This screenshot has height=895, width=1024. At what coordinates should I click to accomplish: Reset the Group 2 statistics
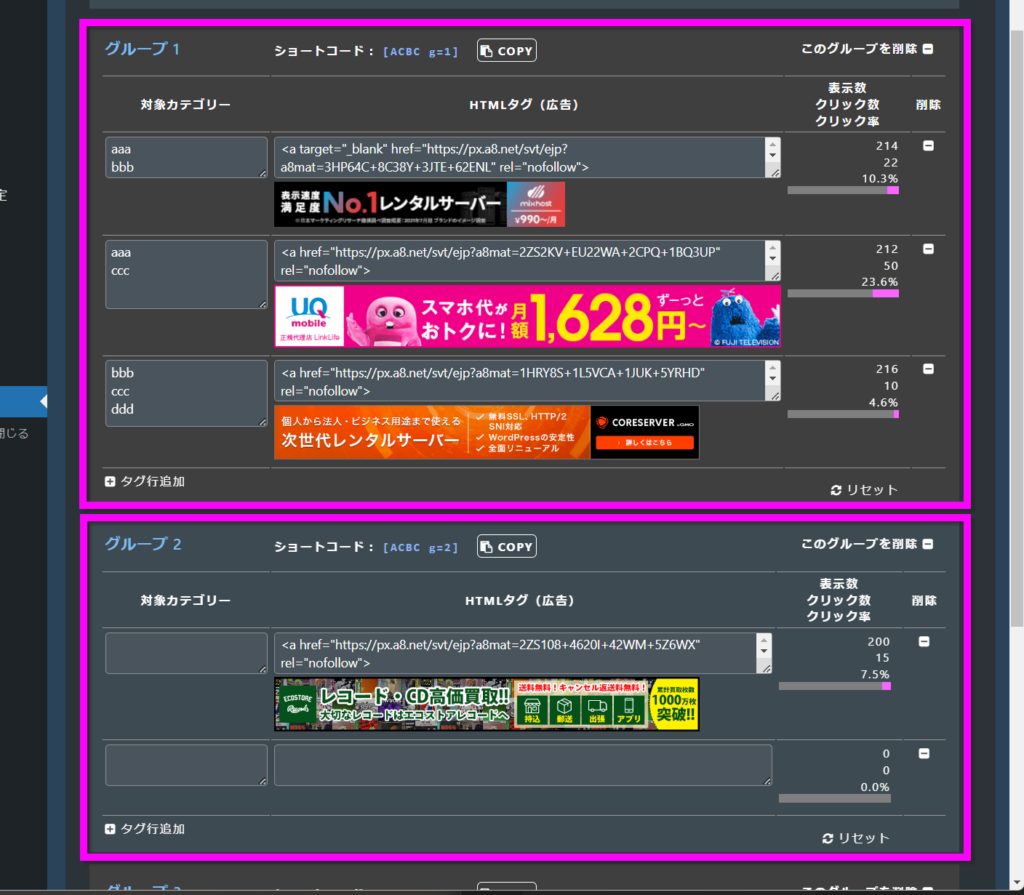coord(855,838)
